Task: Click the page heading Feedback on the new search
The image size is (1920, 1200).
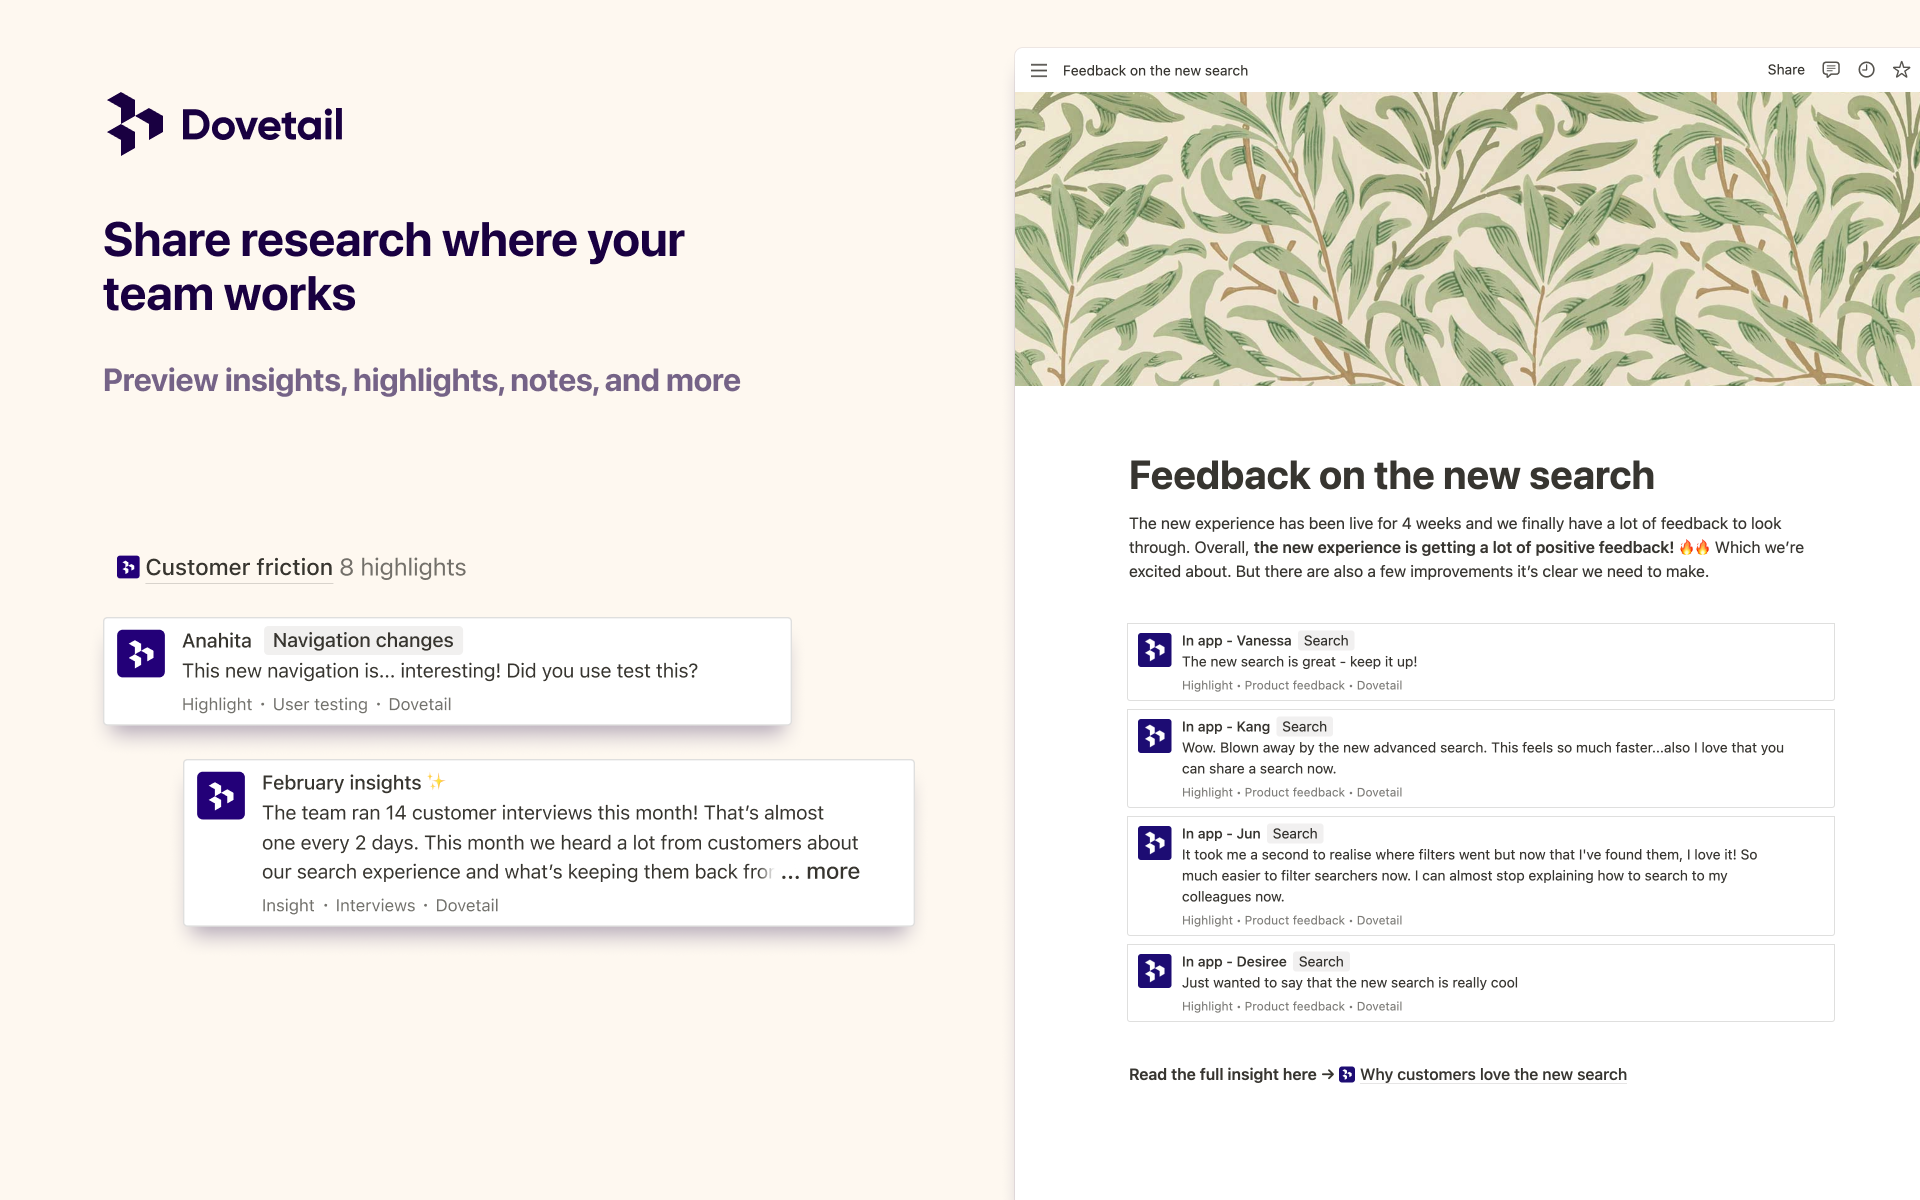Action: [x=1391, y=476]
